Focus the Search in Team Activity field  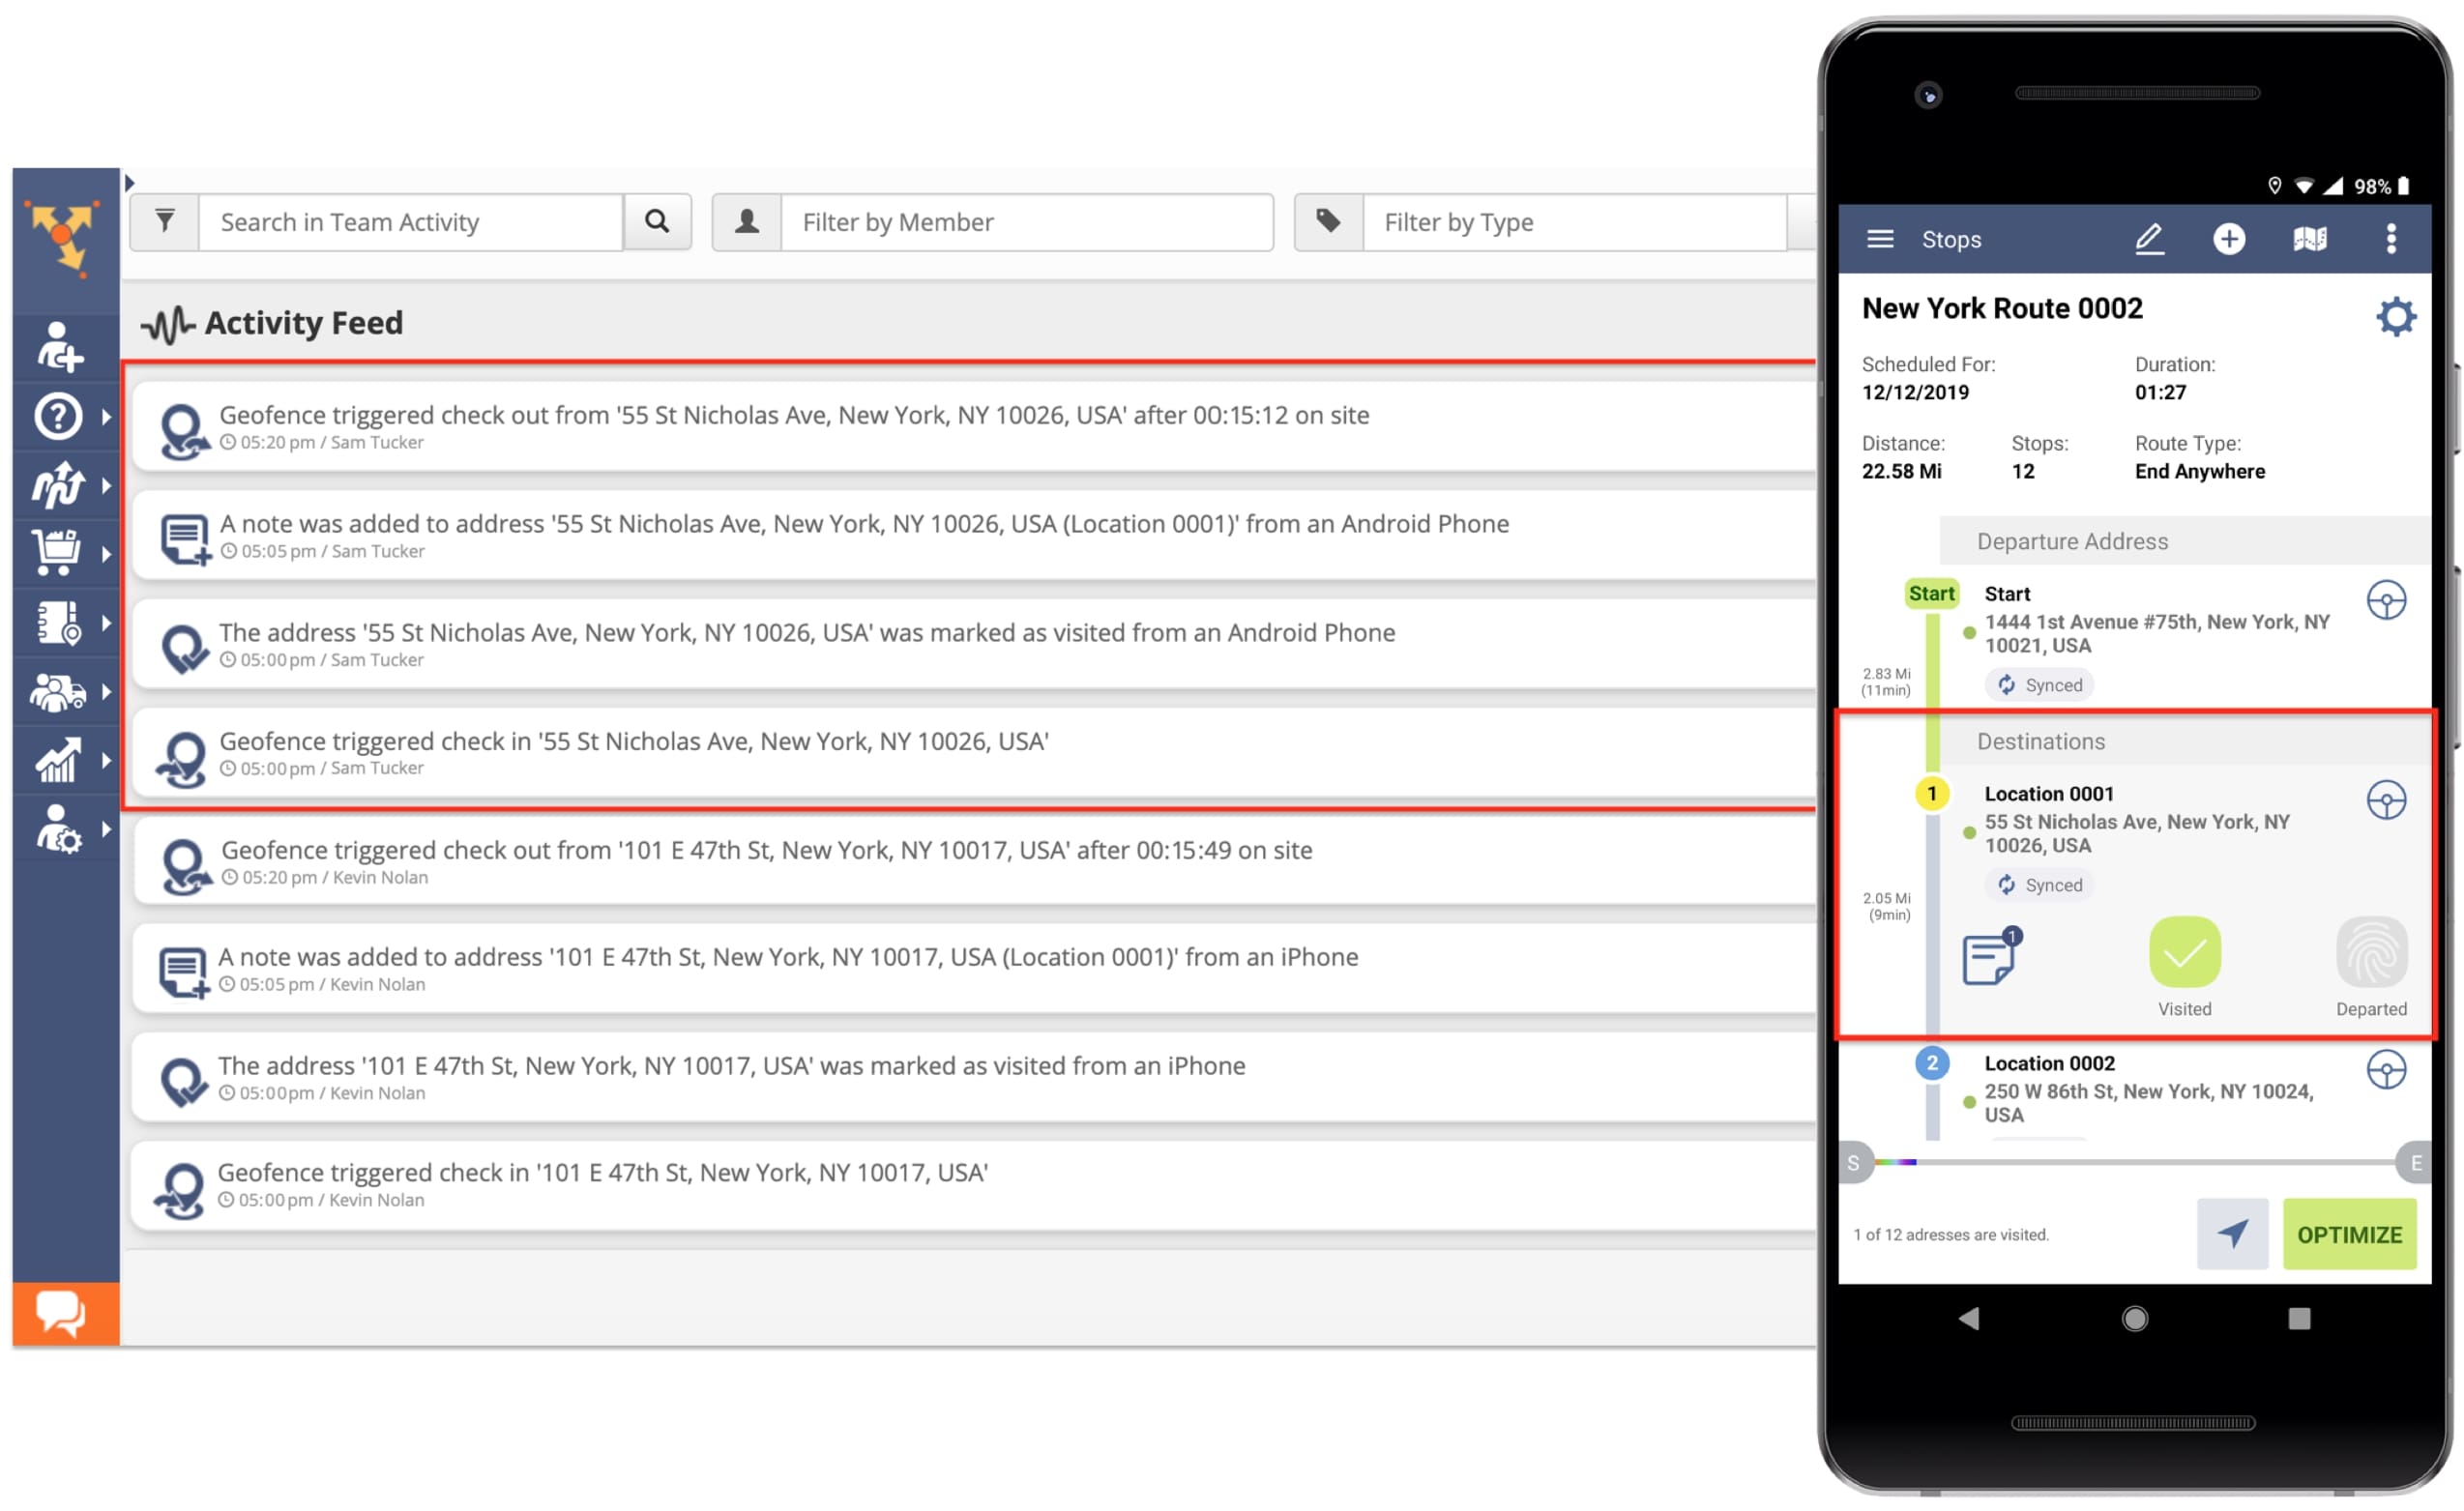pos(411,222)
